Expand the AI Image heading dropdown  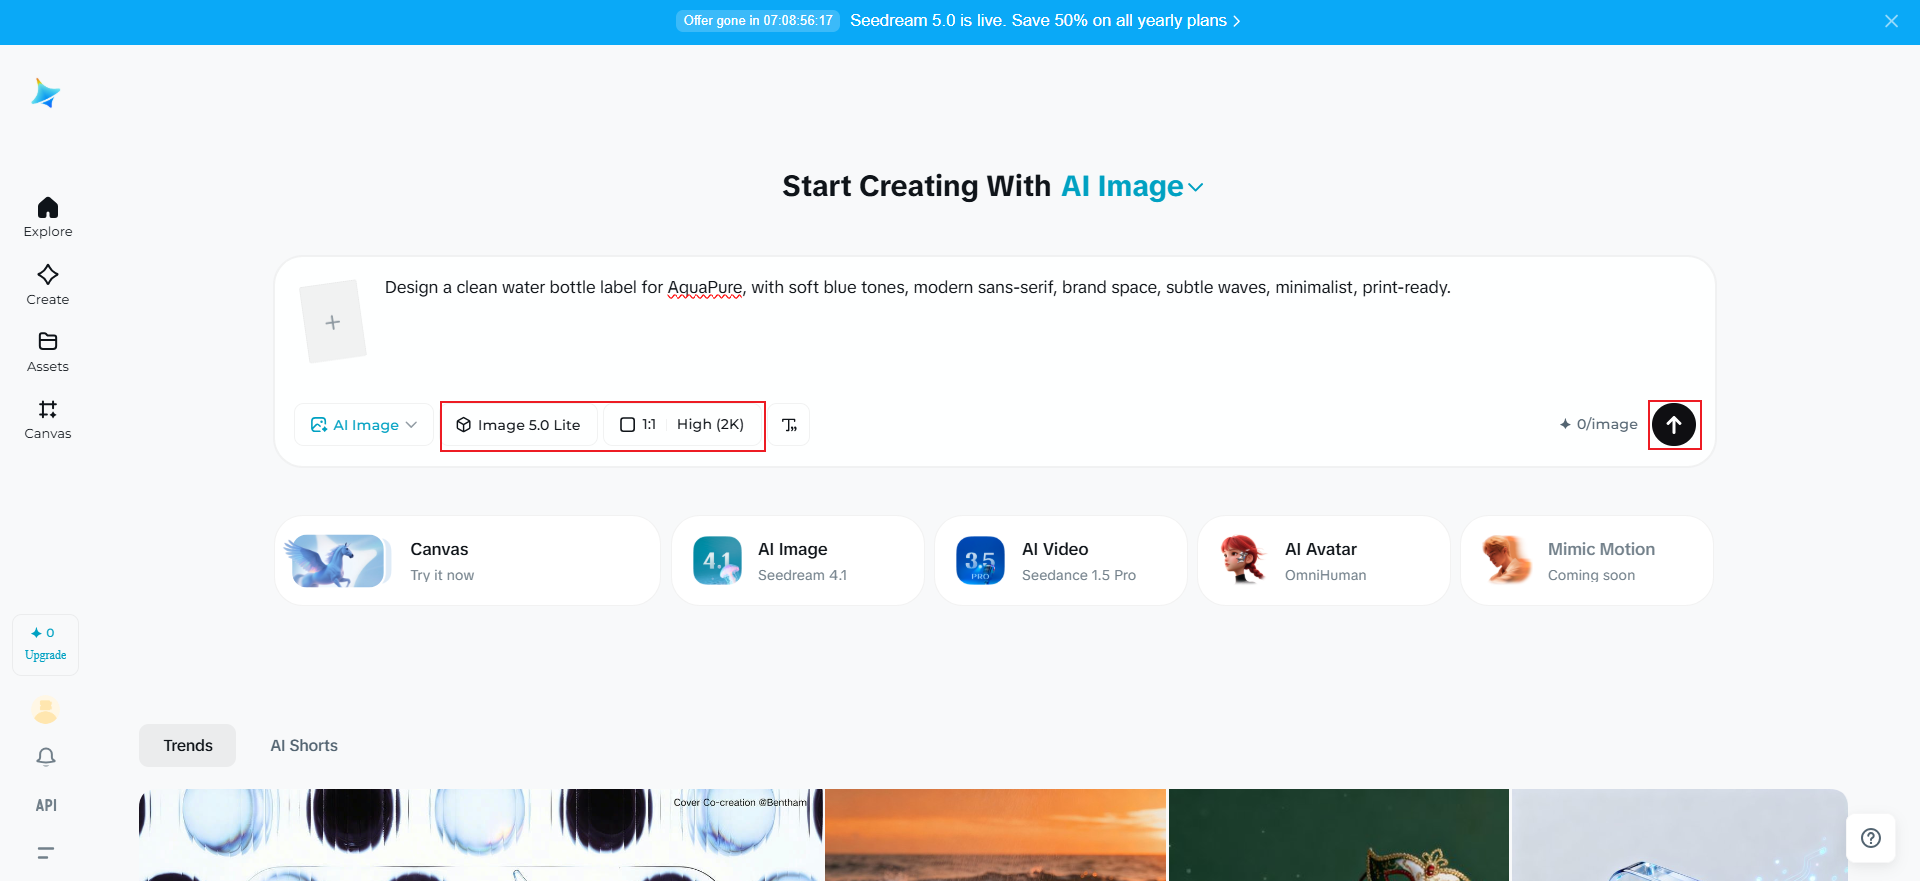(x=1132, y=187)
